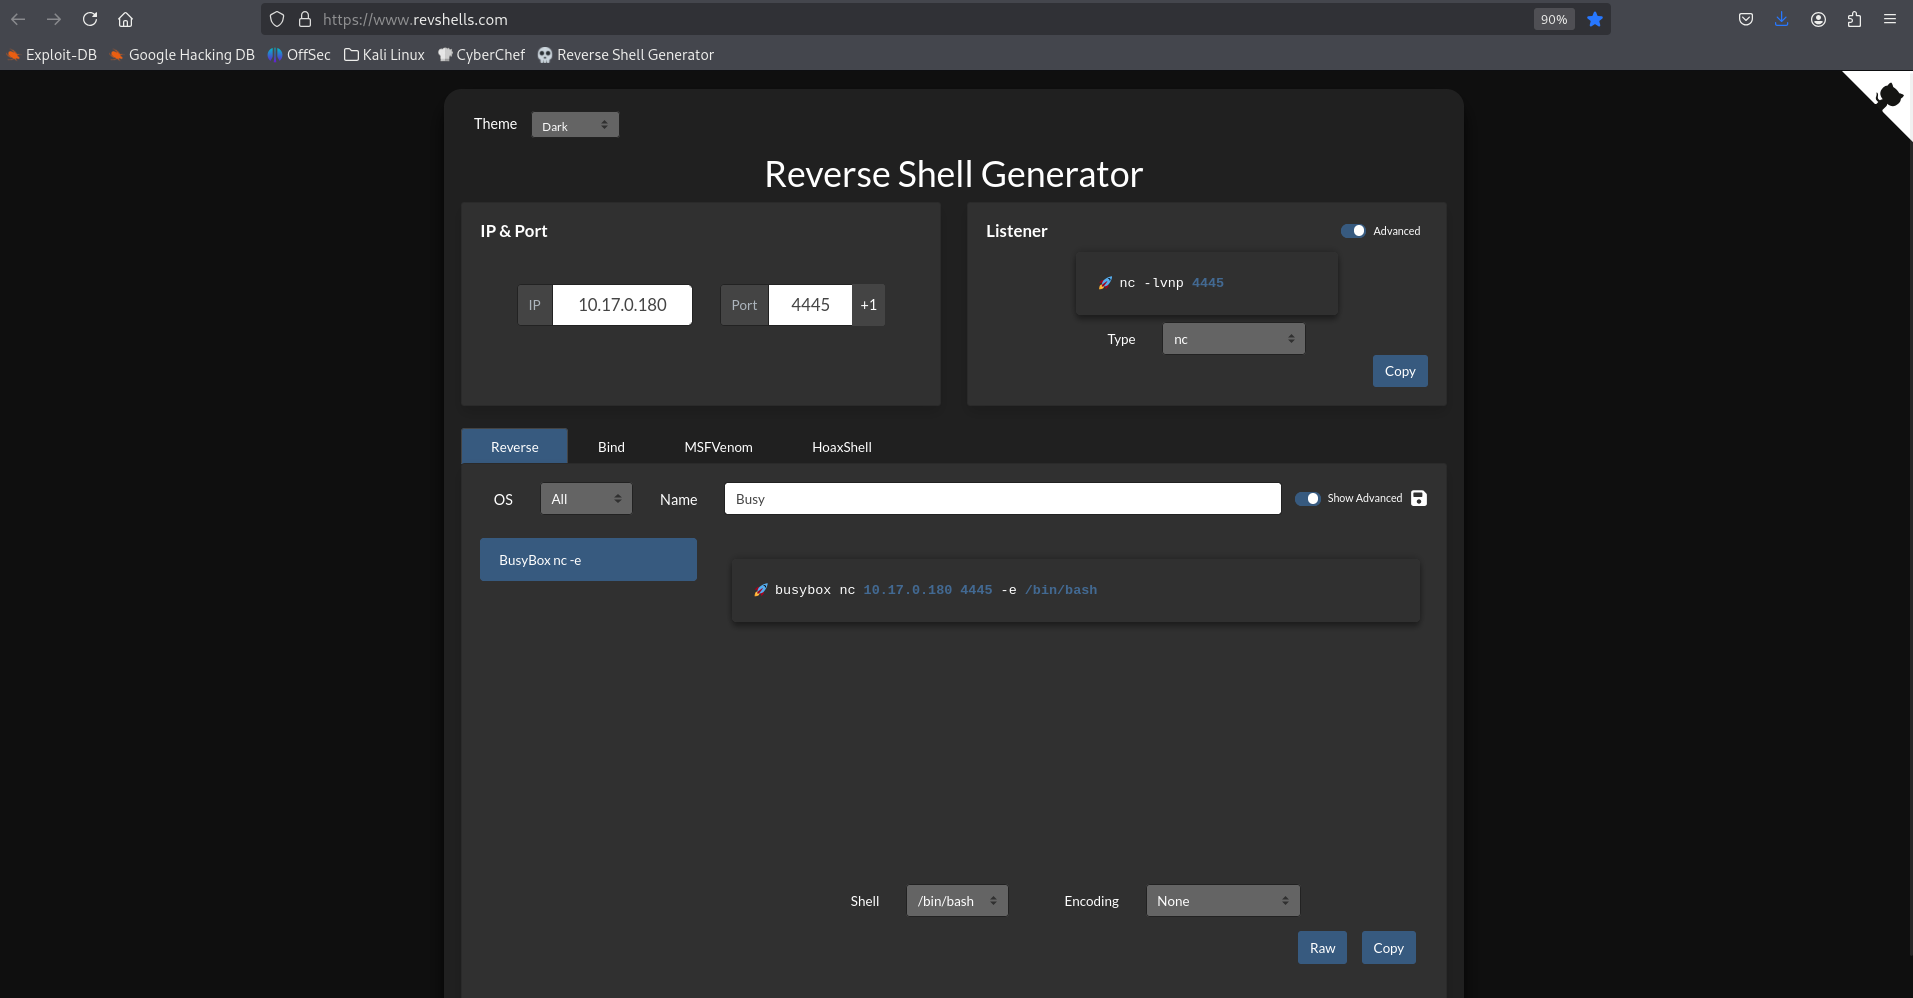Copy the busybox reverse shell payload
The height and width of the screenshot is (998, 1913).
pyautogui.click(x=1388, y=948)
